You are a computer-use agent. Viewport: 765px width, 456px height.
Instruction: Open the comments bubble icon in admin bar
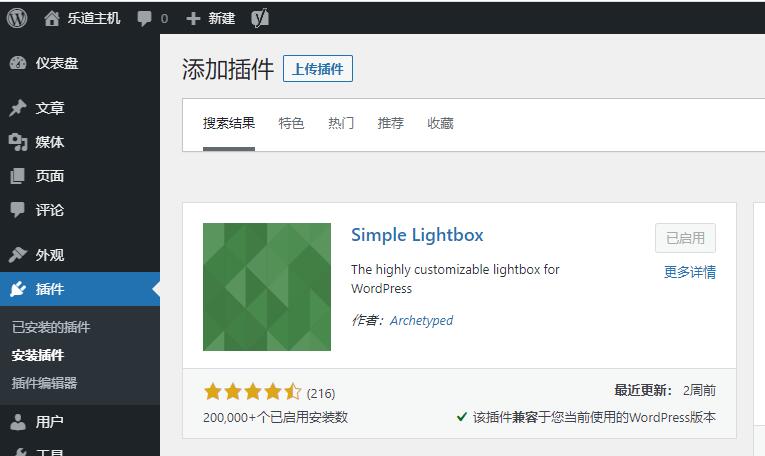click(x=144, y=19)
